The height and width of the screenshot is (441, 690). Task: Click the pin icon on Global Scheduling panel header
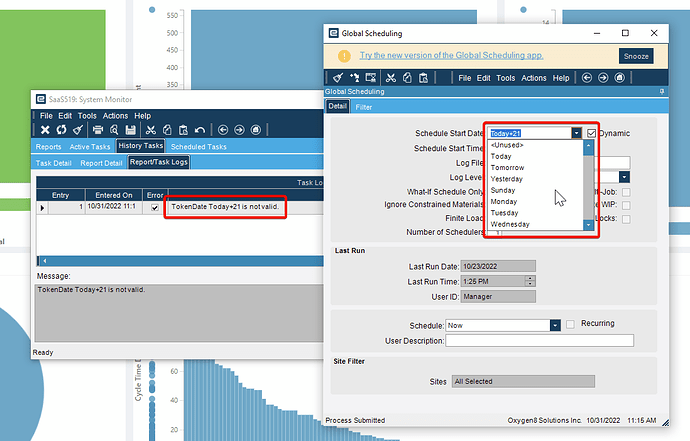[x=662, y=92]
